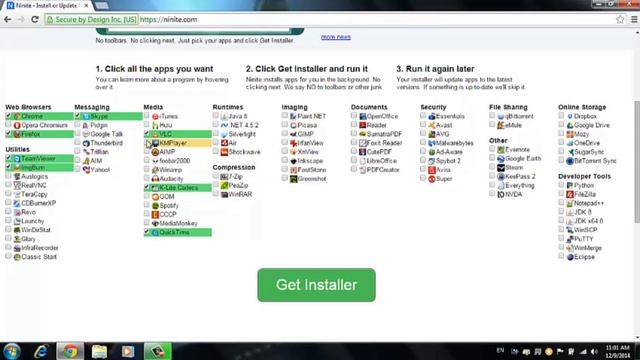Select the Ninite browser tab
640x360 pixels.
(x=47, y=5)
